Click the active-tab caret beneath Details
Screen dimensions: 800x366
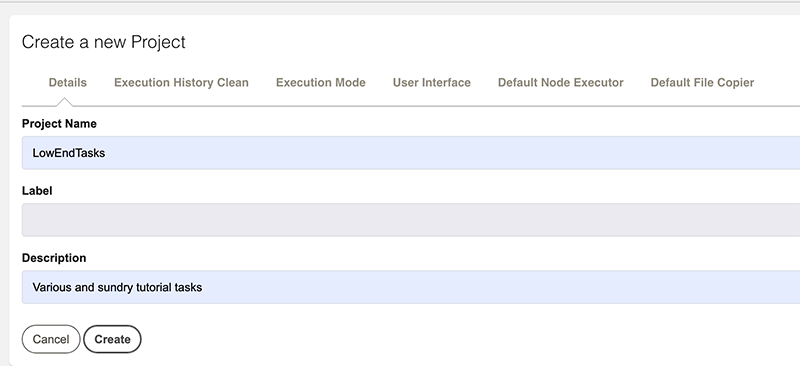pos(64,102)
